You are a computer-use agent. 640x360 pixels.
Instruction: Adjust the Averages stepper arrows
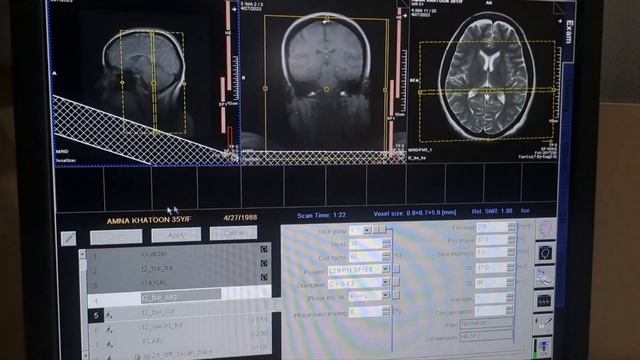click(x=509, y=298)
